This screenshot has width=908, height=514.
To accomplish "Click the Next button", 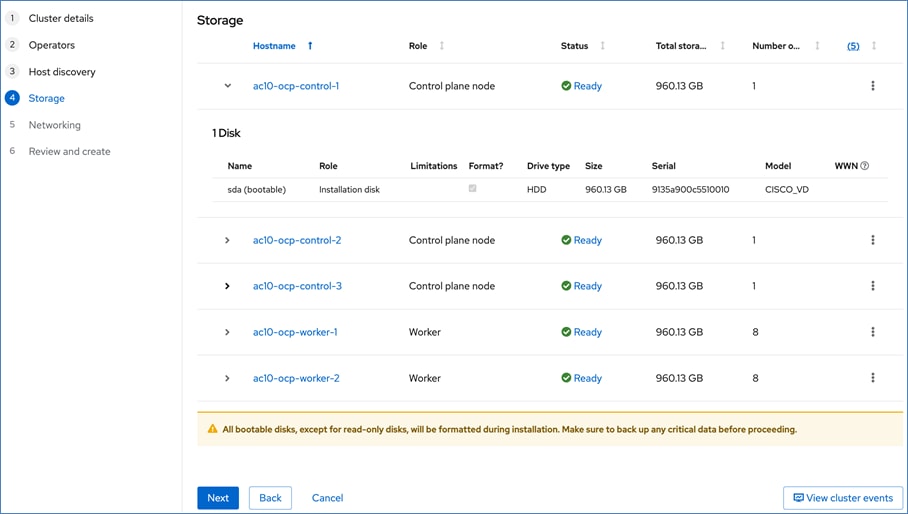I will [x=218, y=498].
